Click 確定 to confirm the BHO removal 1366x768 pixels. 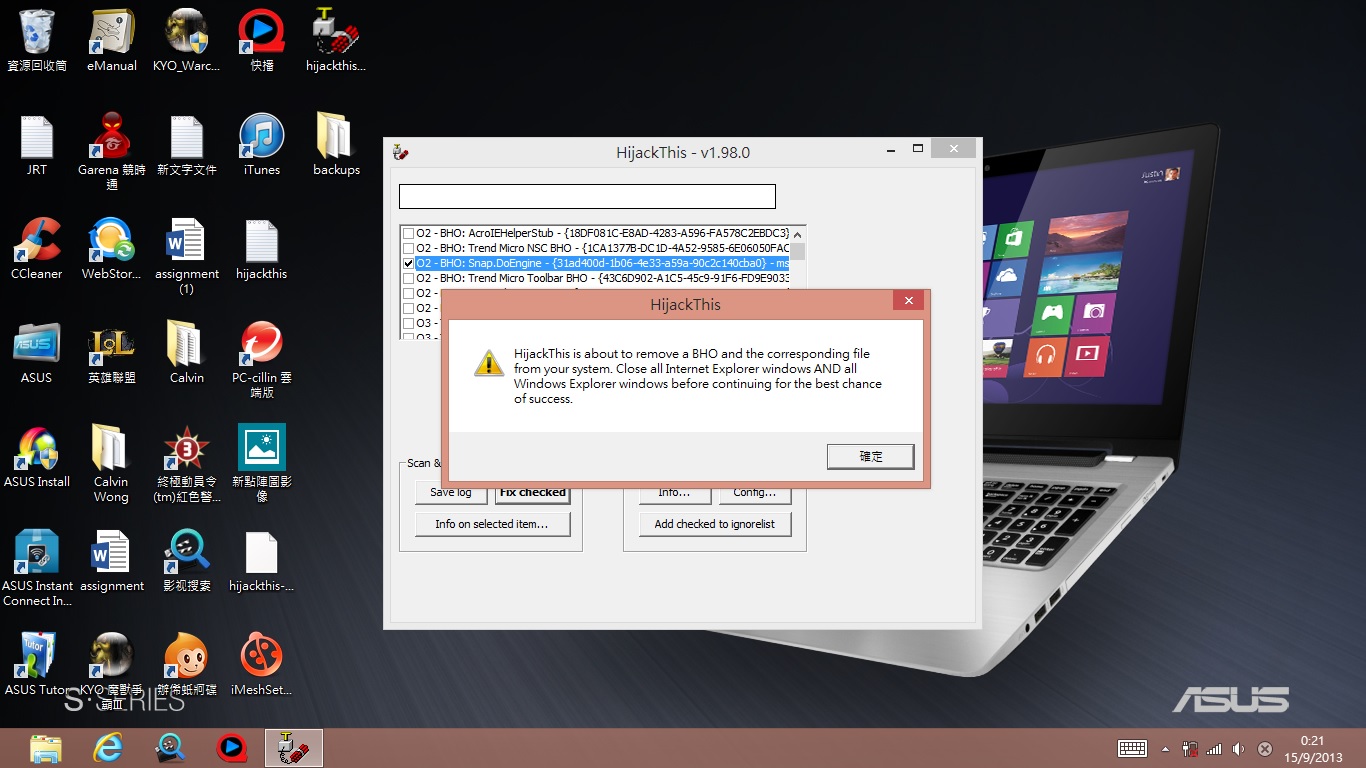point(871,456)
